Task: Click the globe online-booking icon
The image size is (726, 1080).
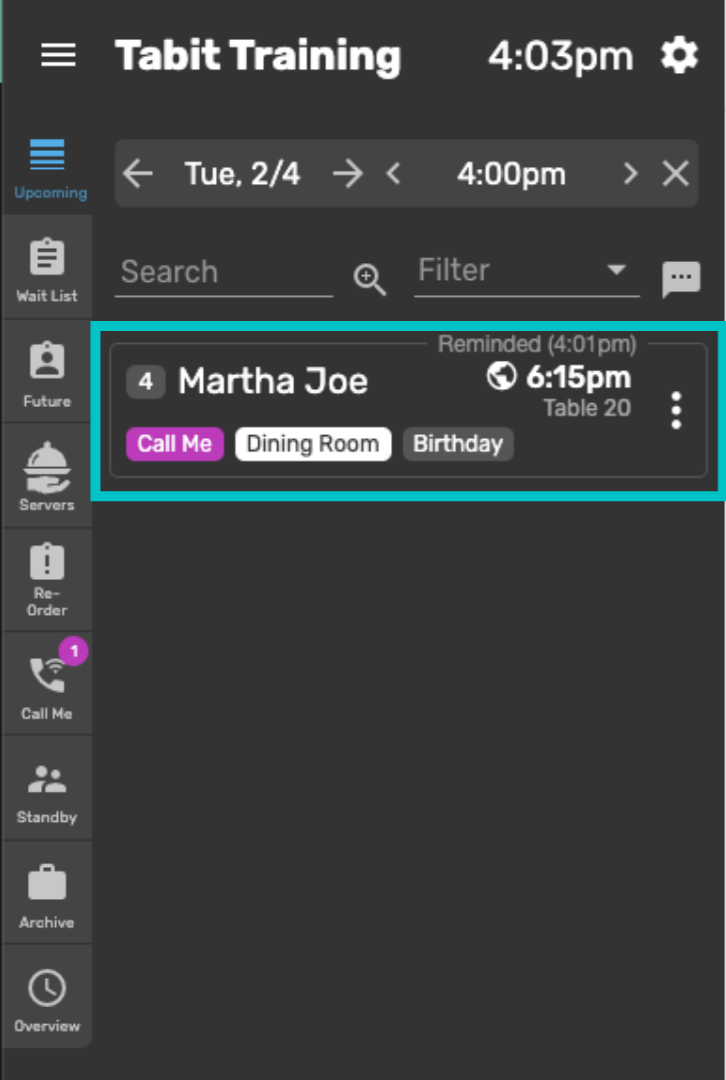Action: click(x=501, y=376)
